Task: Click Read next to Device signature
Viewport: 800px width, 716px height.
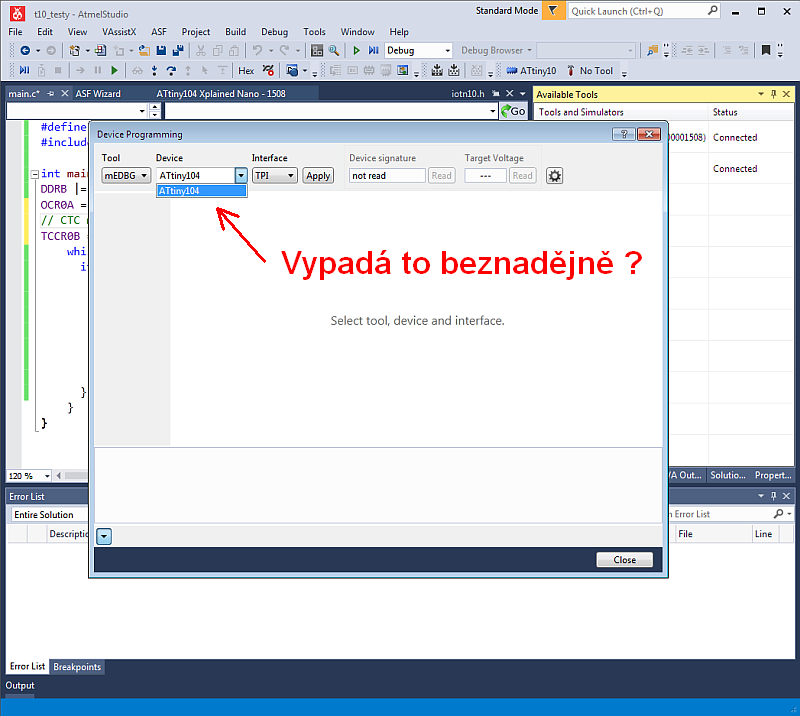Action: (441, 176)
